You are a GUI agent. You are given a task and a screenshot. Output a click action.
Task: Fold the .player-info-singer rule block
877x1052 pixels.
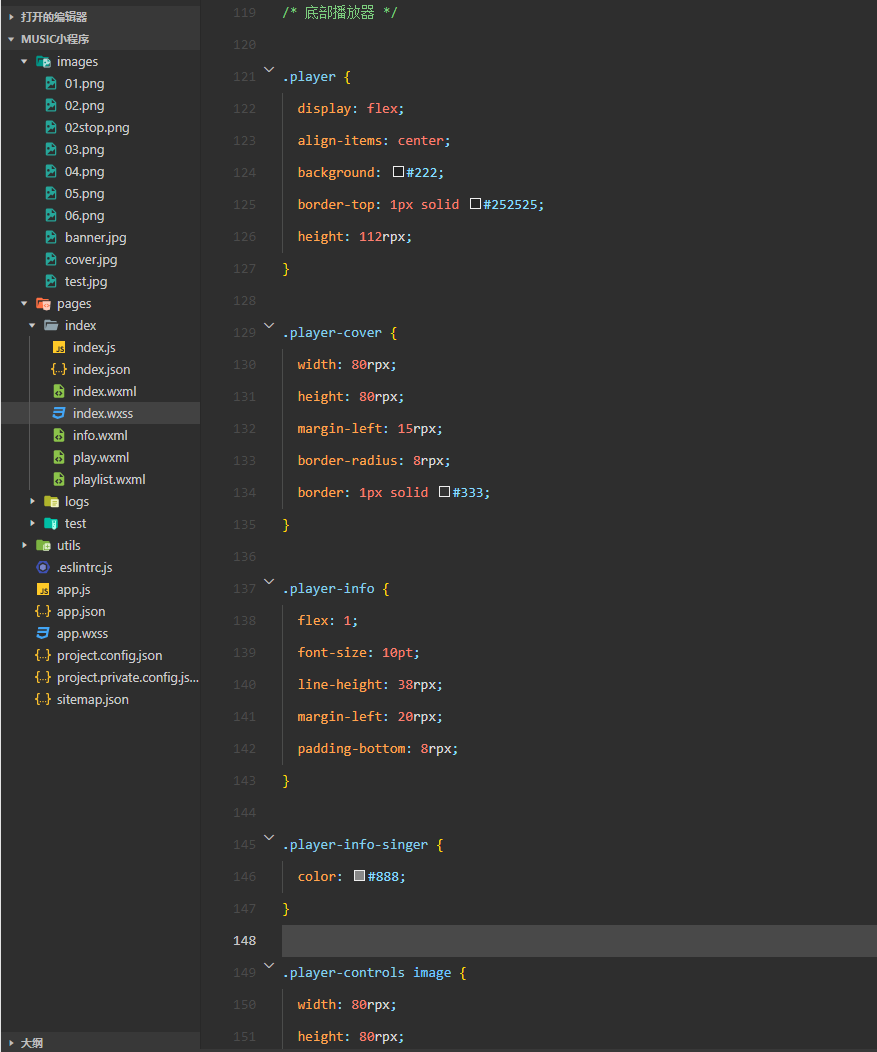(x=269, y=837)
